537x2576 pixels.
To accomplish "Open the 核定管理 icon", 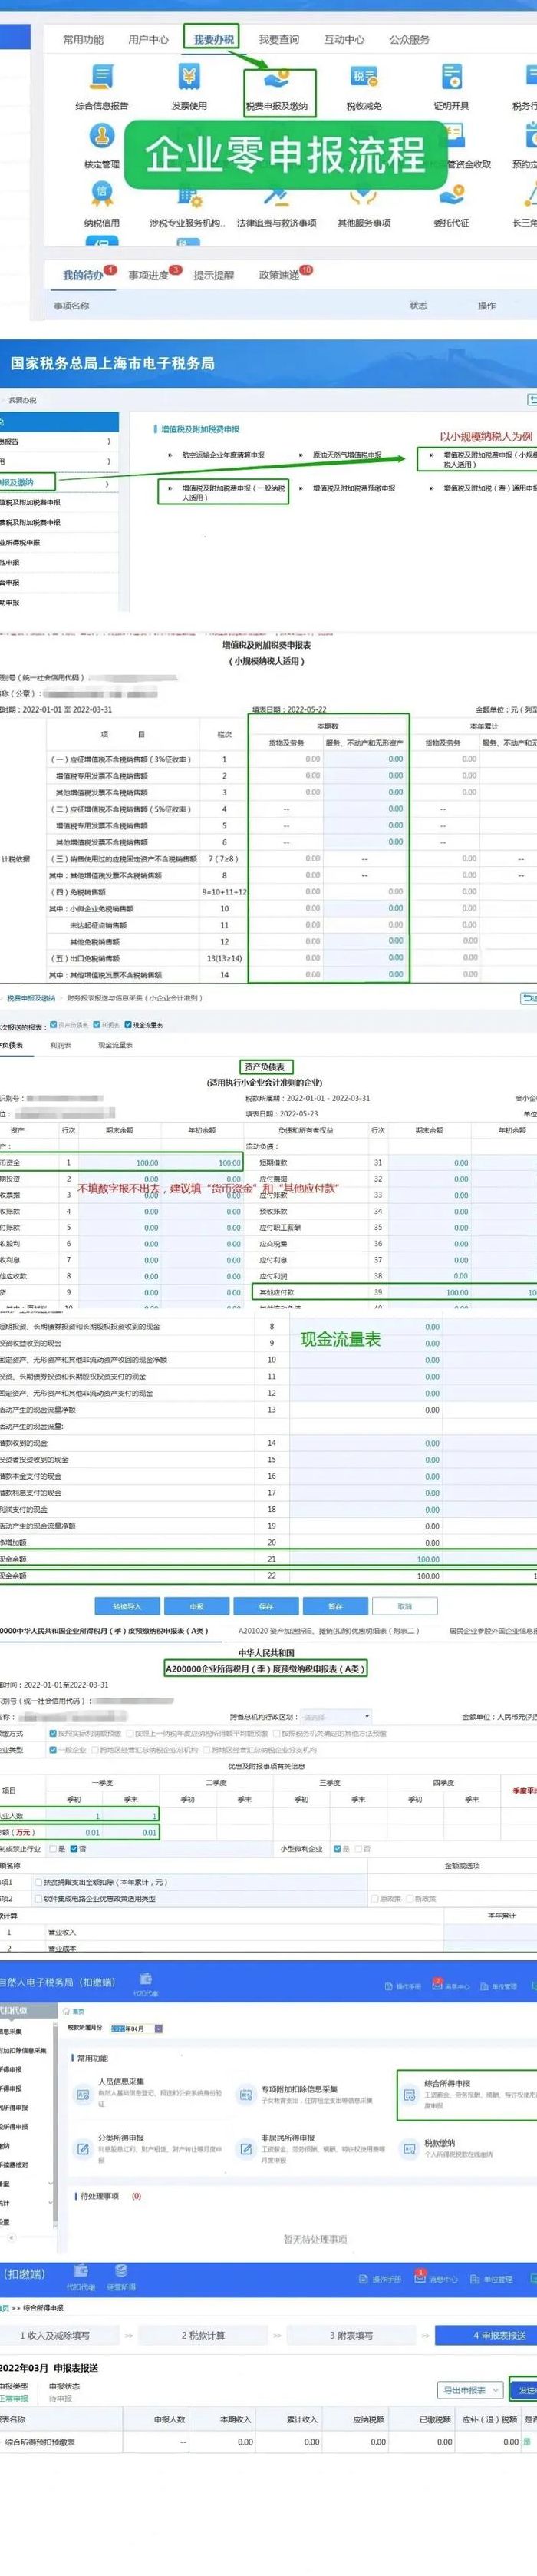I will (x=101, y=135).
